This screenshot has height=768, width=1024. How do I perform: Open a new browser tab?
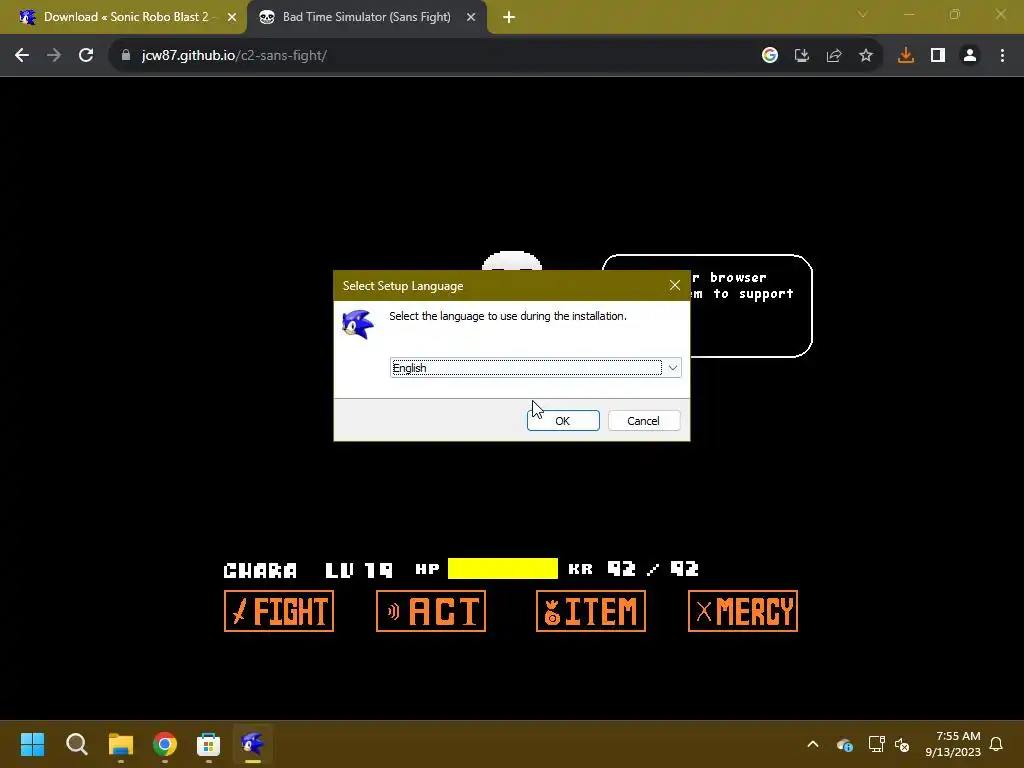509,18
